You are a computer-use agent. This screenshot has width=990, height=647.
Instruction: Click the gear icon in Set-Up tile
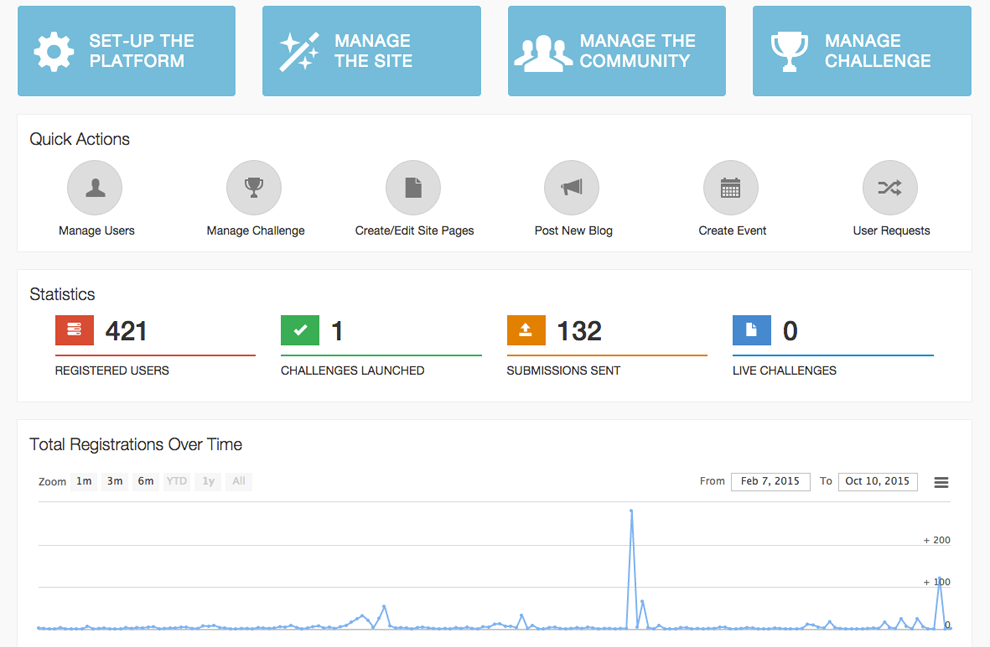click(x=54, y=51)
